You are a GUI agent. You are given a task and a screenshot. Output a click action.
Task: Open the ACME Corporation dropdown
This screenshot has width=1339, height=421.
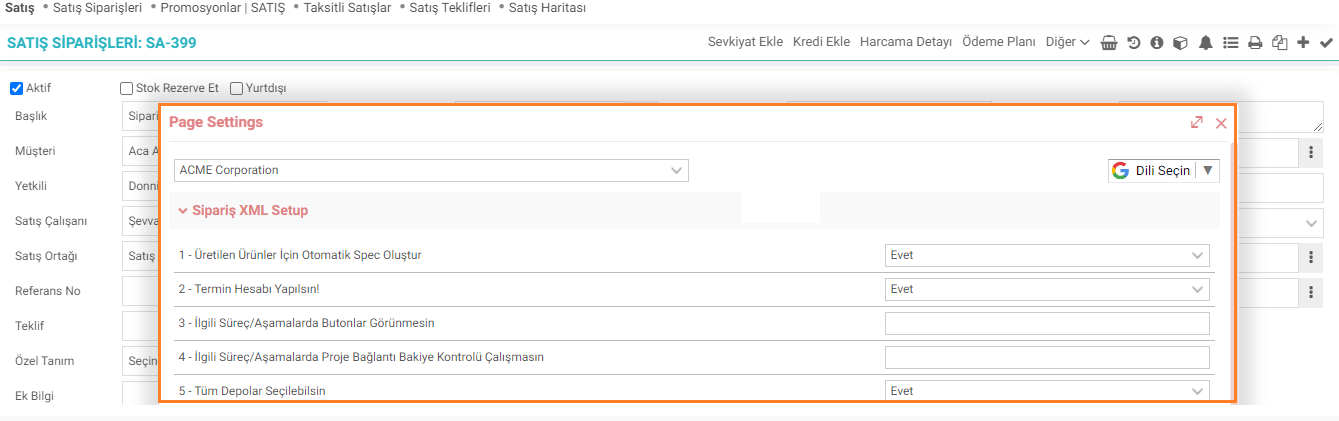pyautogui.click(x=431, y=170)
